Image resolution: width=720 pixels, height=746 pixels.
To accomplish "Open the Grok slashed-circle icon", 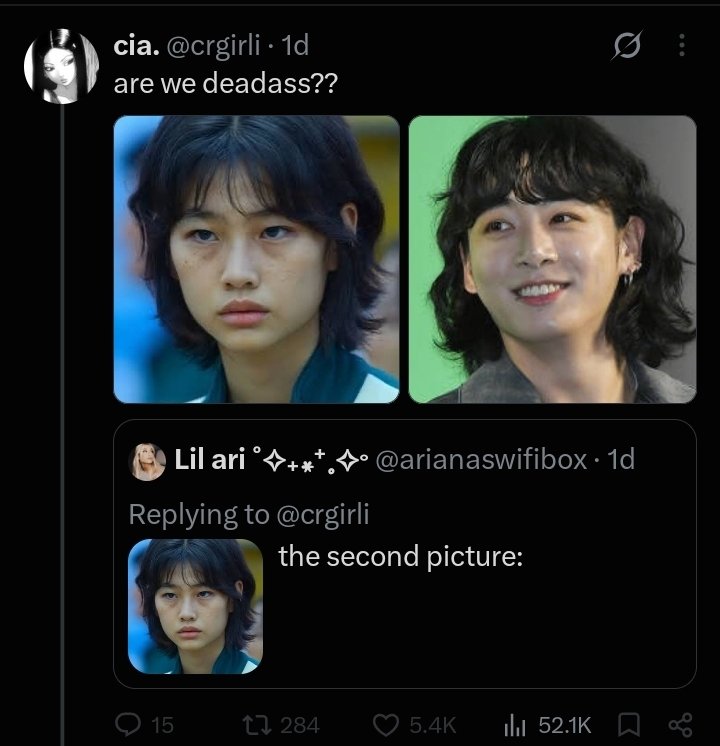I will pyautogui.click(x=627, y=46).
